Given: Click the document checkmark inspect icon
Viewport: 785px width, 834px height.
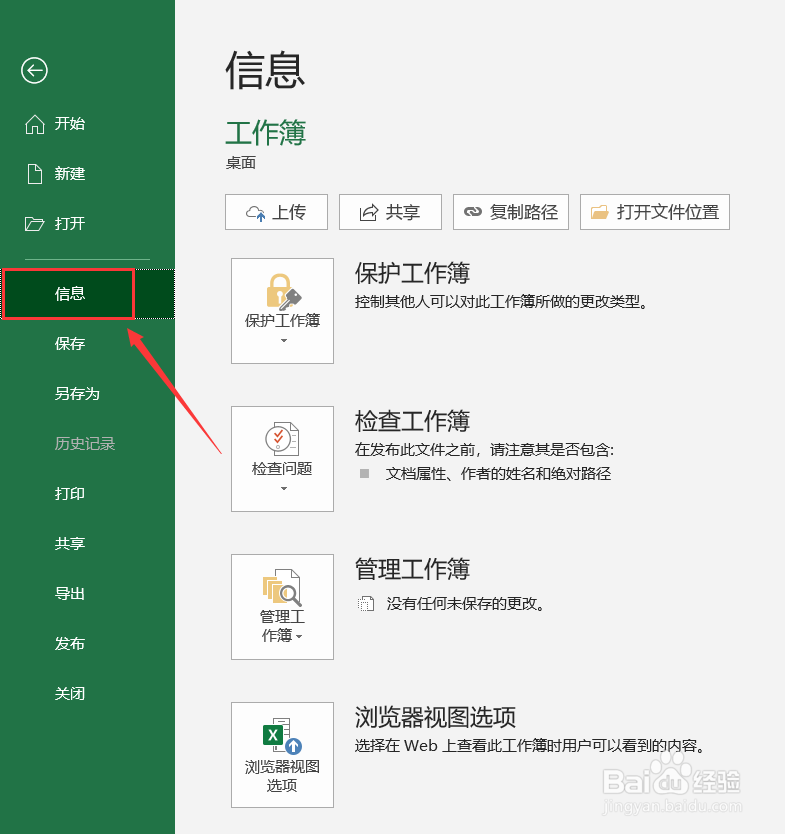Looking at the screenshot, I should click(282, 439).
